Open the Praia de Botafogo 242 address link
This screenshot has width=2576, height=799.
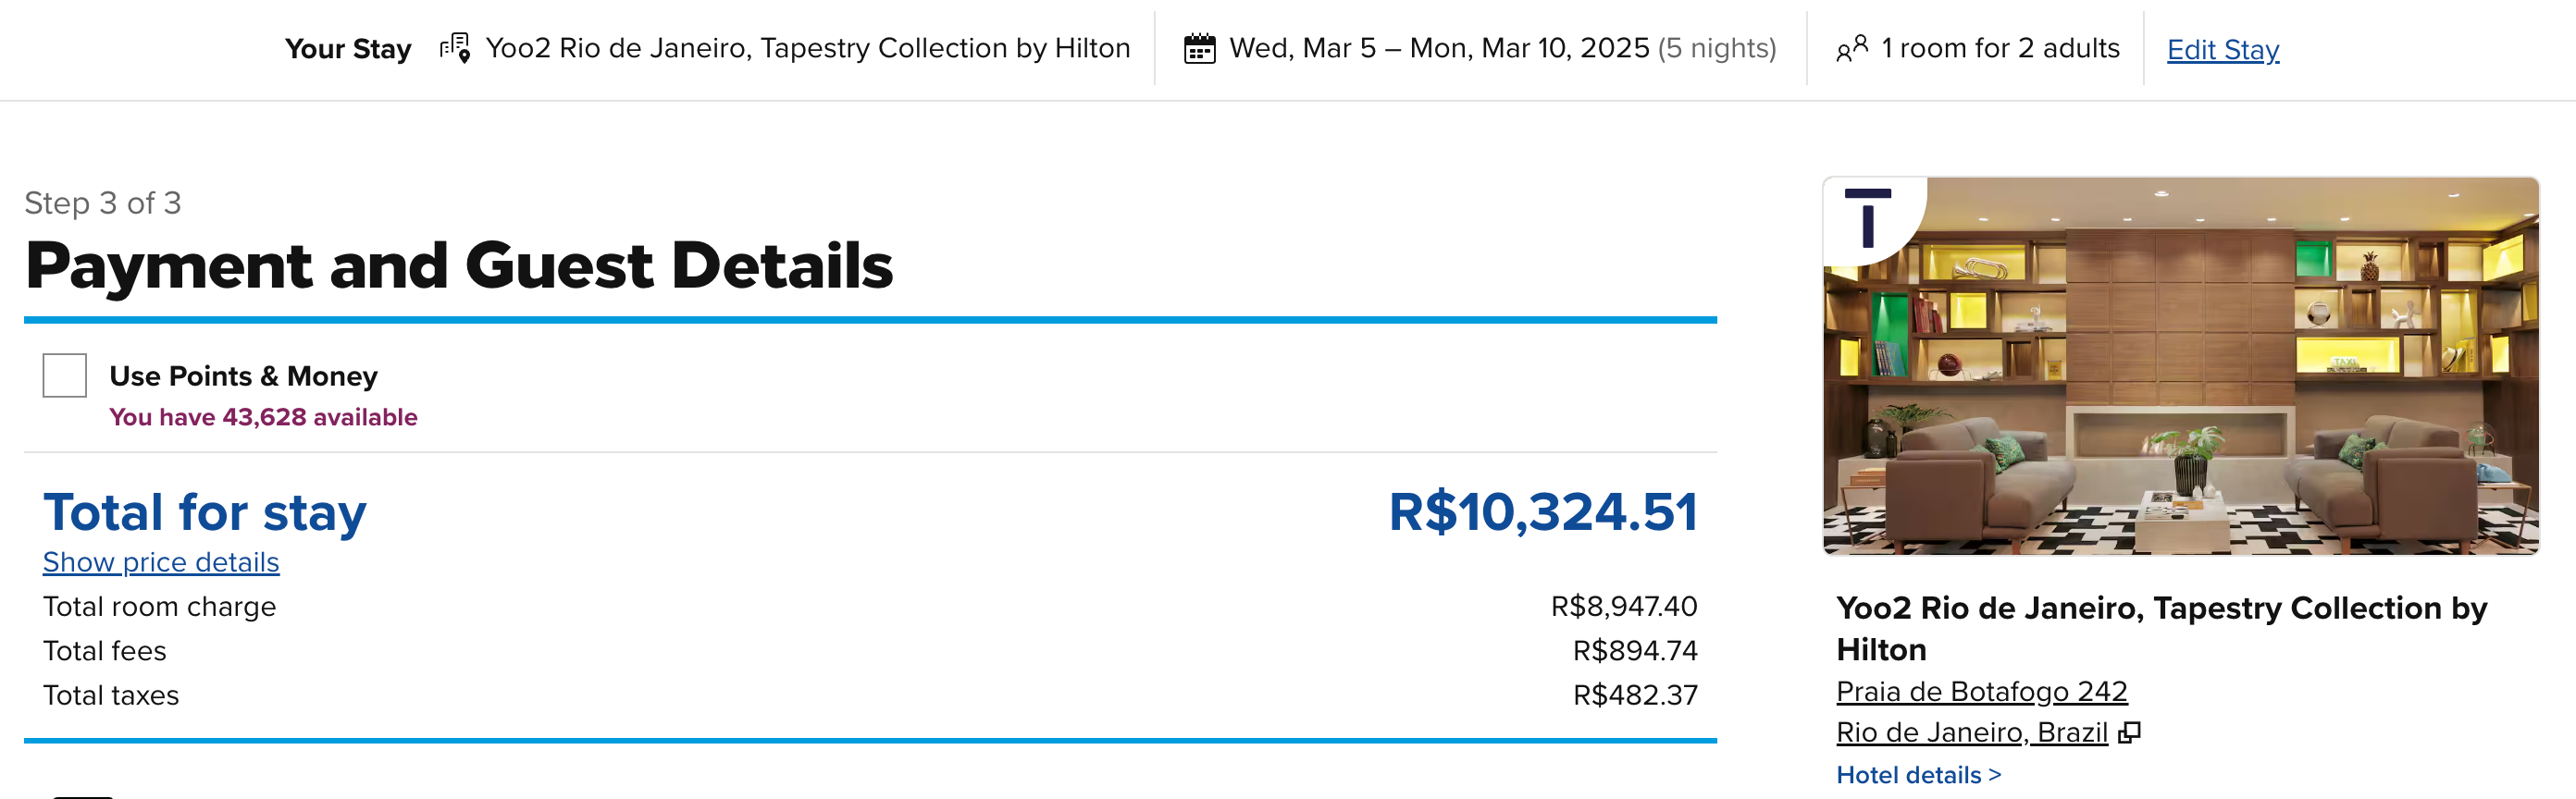point(1981,691)
